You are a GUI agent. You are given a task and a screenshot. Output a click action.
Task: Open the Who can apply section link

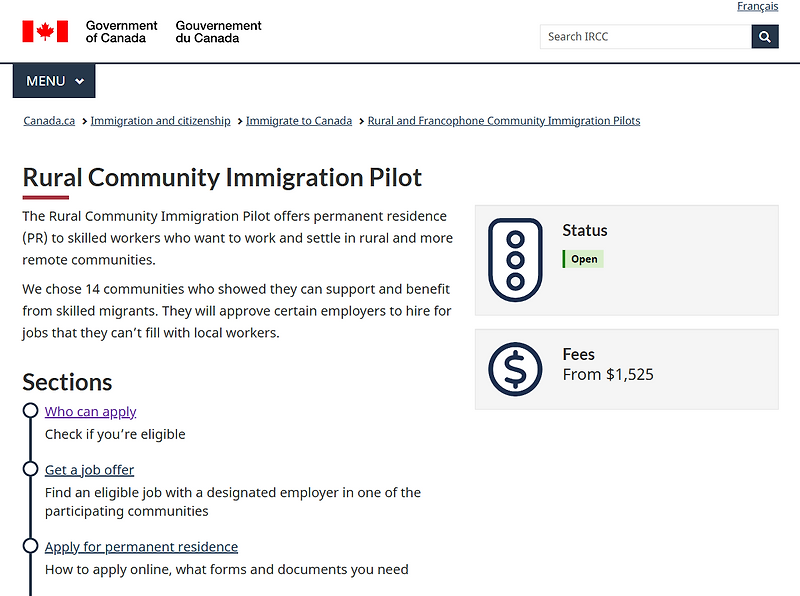pyautogui.click(x=90, y=411)
